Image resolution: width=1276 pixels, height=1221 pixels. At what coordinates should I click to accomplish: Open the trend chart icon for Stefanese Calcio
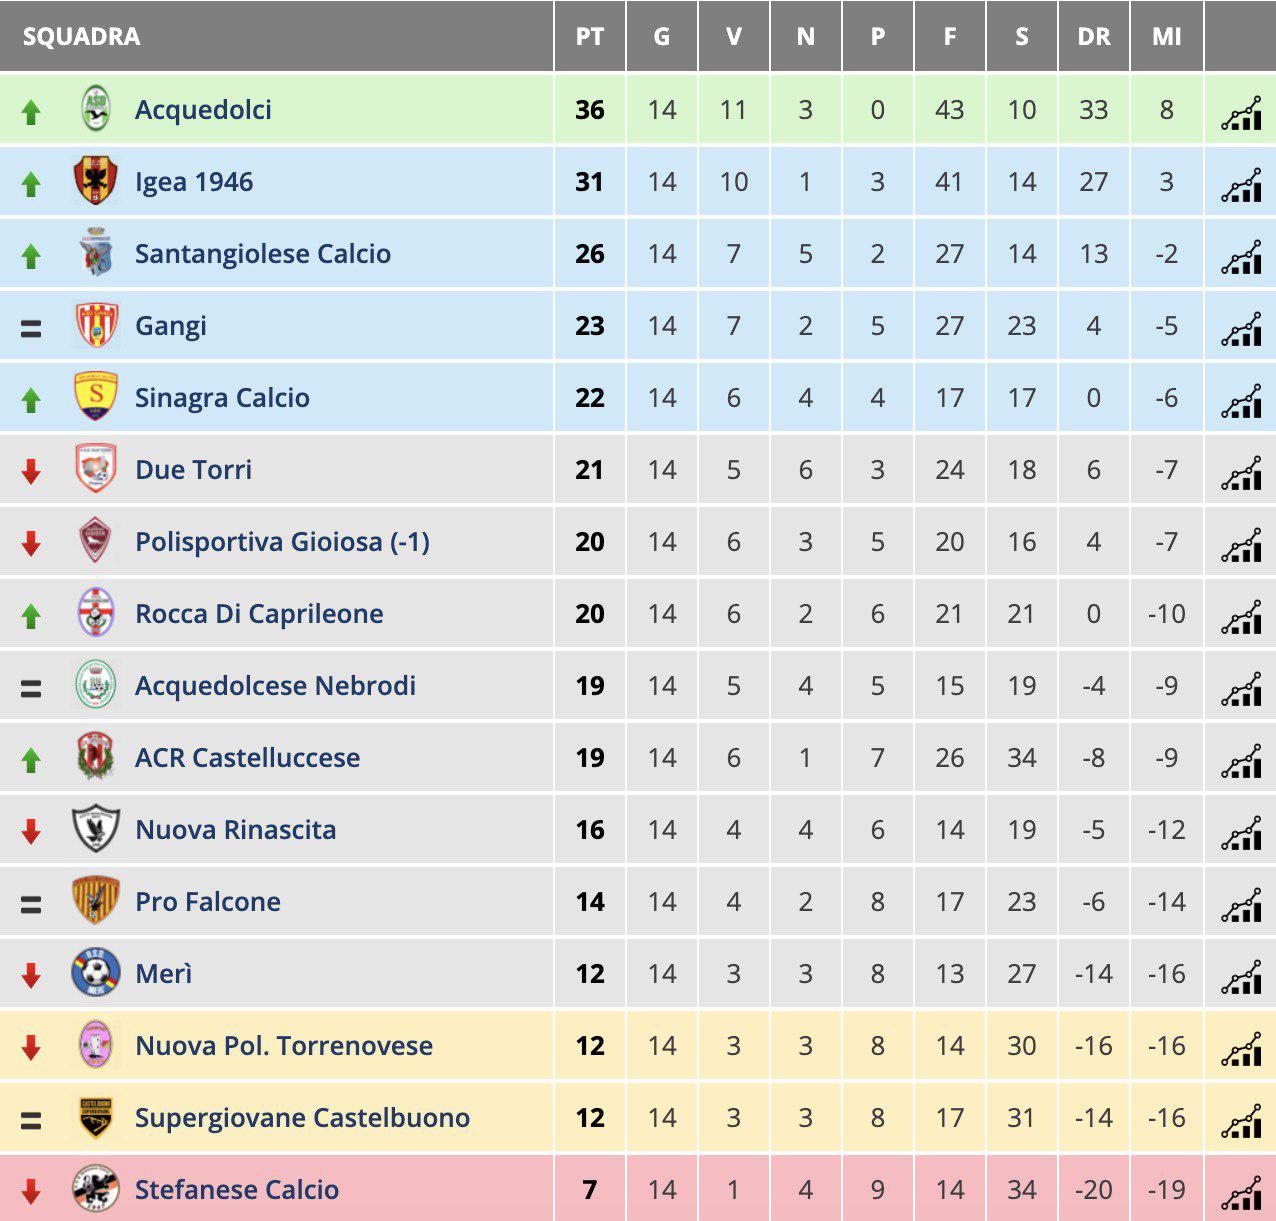1241,1194
